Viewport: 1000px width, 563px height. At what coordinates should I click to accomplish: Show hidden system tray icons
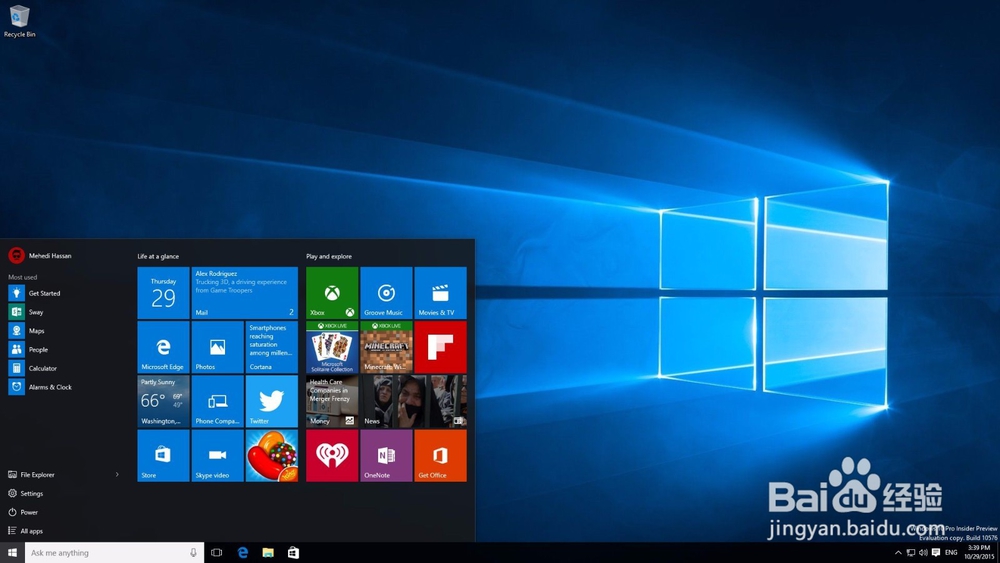click(x=898, y=553)
